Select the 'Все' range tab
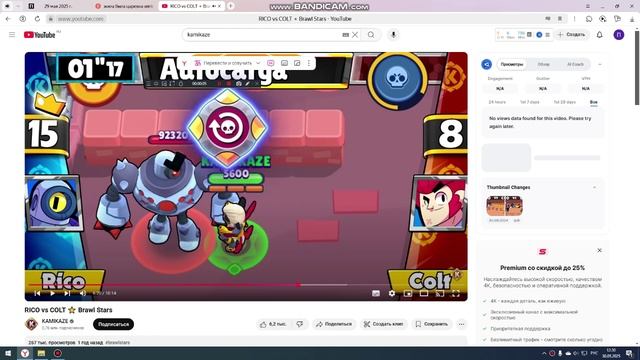This screenshot has height=360, width=640. tap(593, 102)
